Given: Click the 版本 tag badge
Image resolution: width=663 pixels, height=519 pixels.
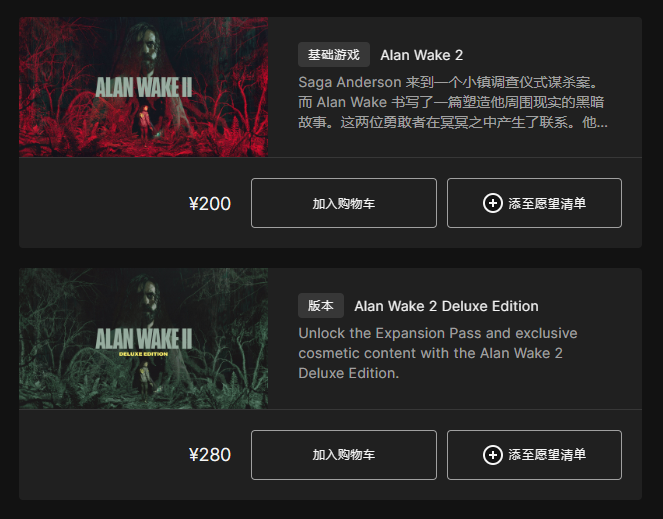Looking at the screenshot, I should point(321,305).
